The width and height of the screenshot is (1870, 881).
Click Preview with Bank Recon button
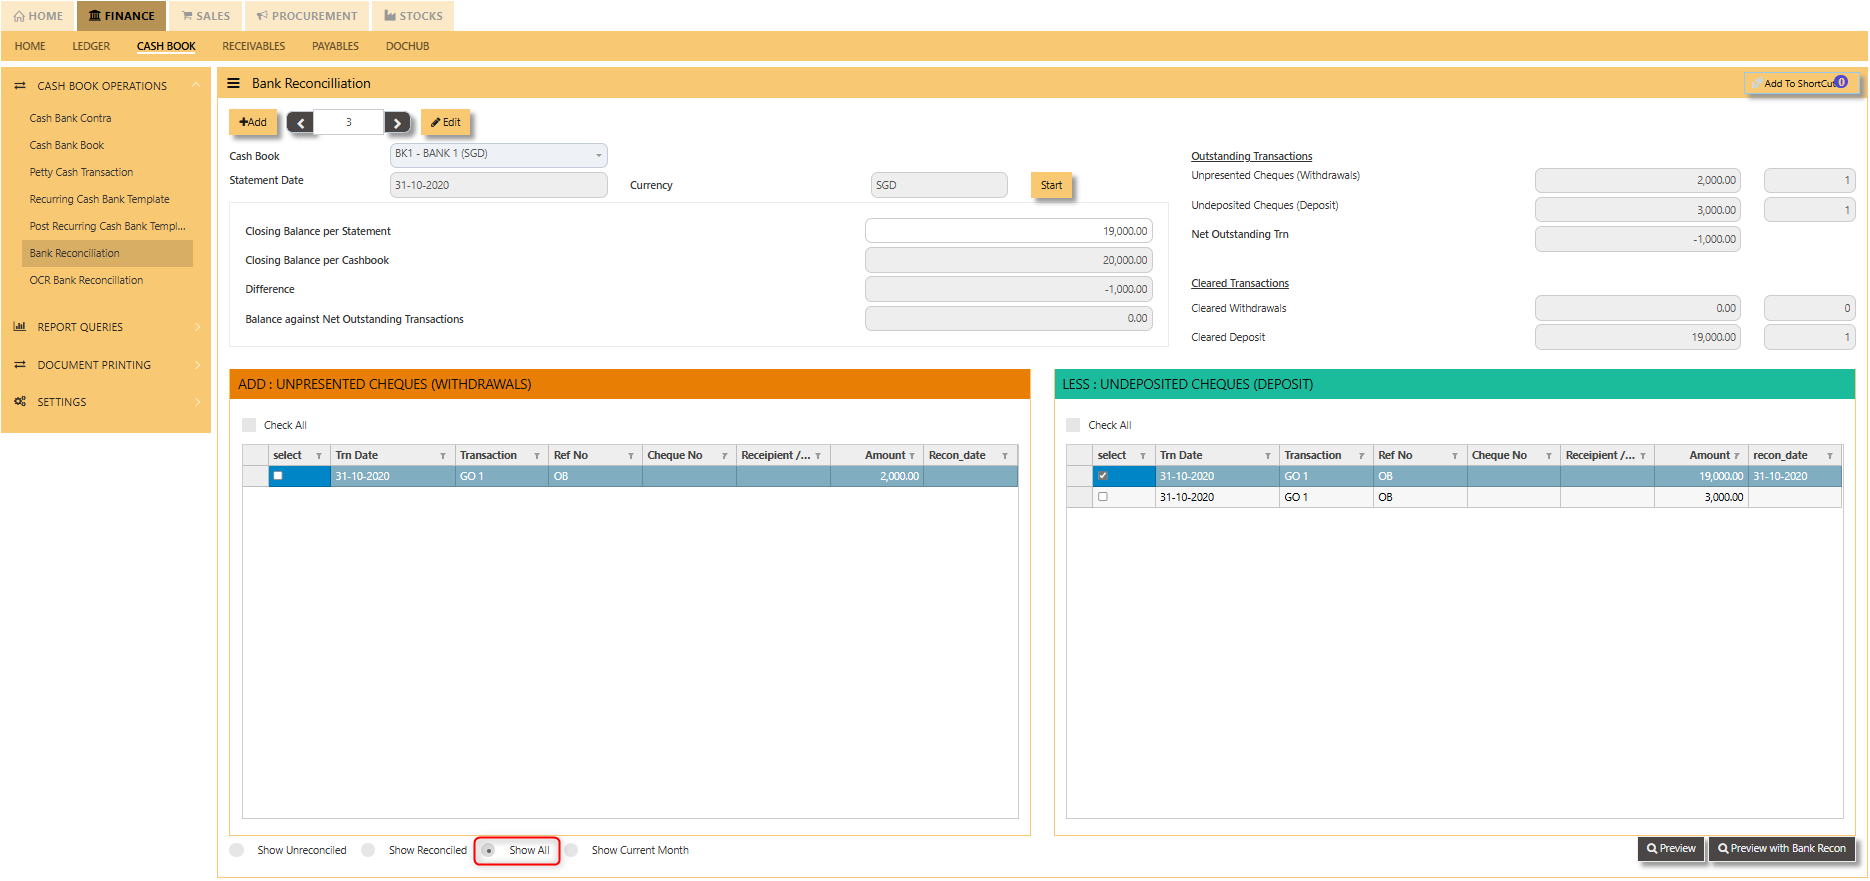point(1782,849)
